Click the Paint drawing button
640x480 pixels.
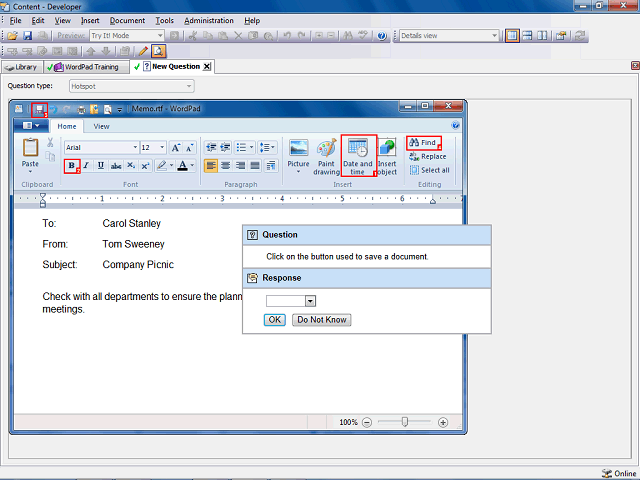[x=326, y=157]
